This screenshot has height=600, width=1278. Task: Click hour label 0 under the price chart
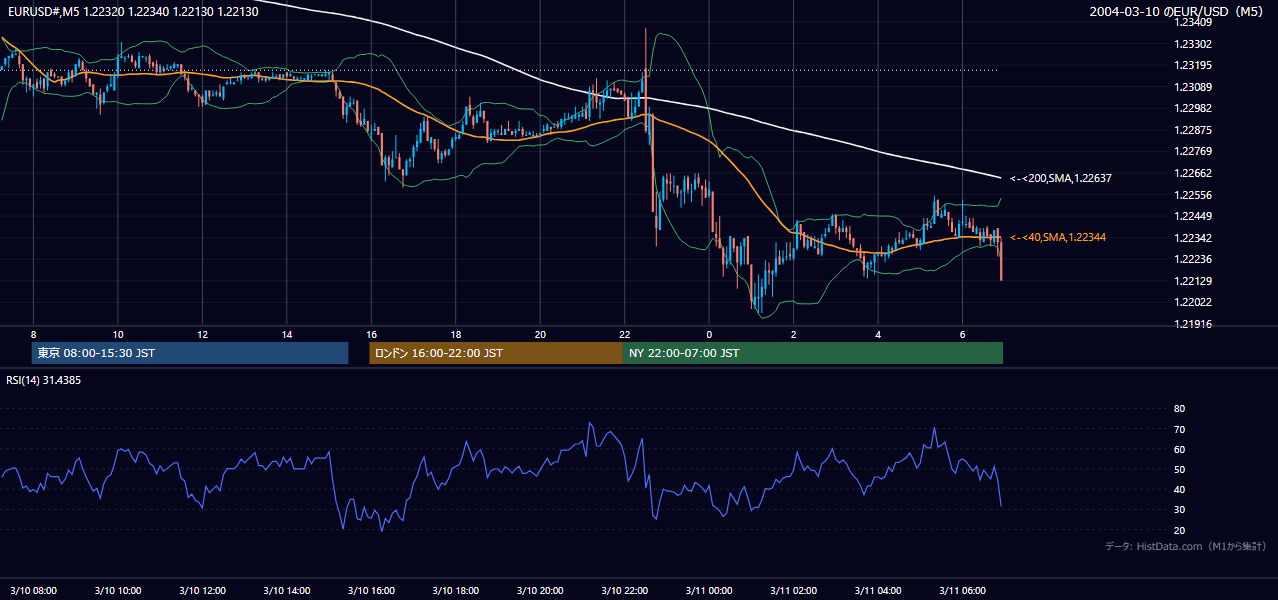(709, 334)
